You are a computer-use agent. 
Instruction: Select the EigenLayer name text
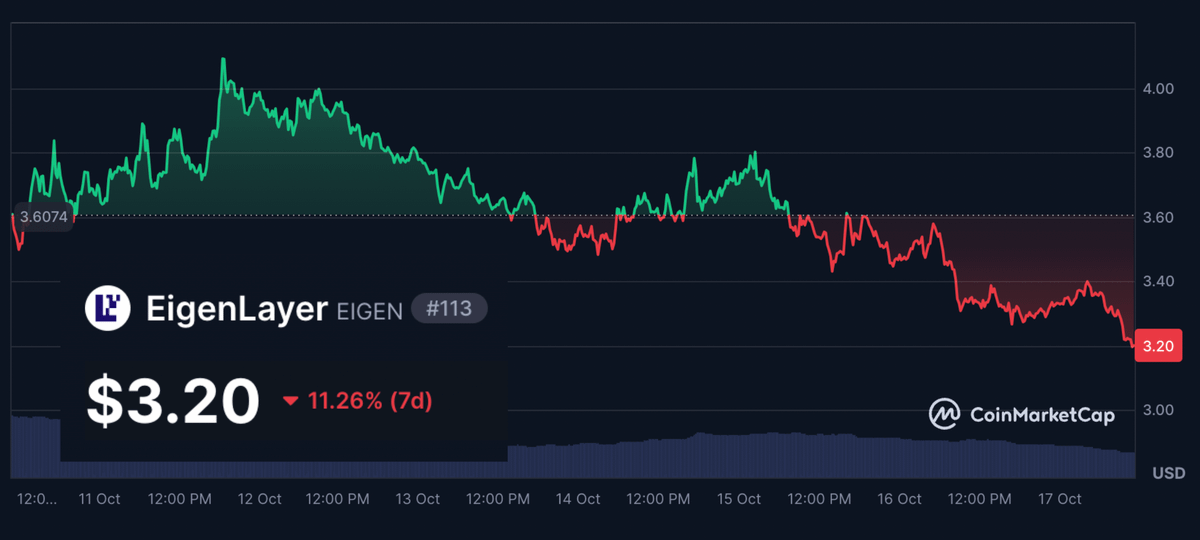(x=237, y=309)
